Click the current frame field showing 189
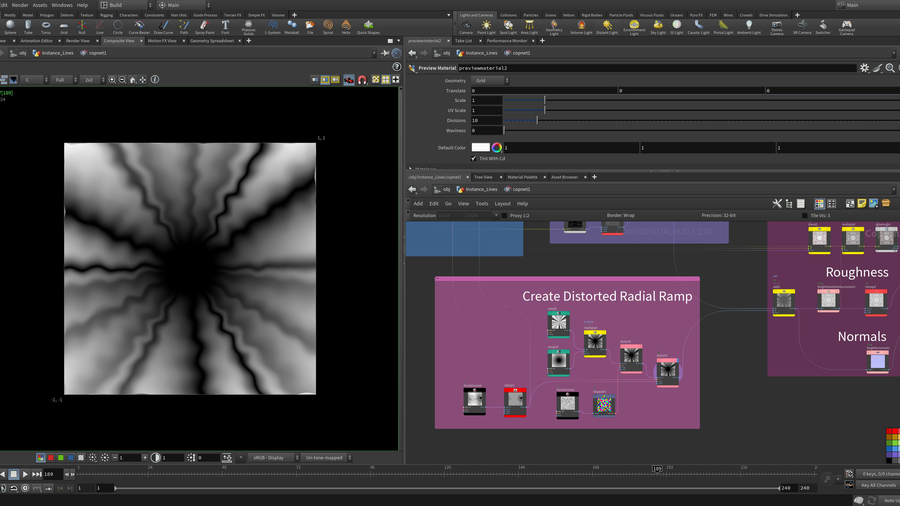Image resolution: width=900 pixels, height=506 pixels. (52, 474)
